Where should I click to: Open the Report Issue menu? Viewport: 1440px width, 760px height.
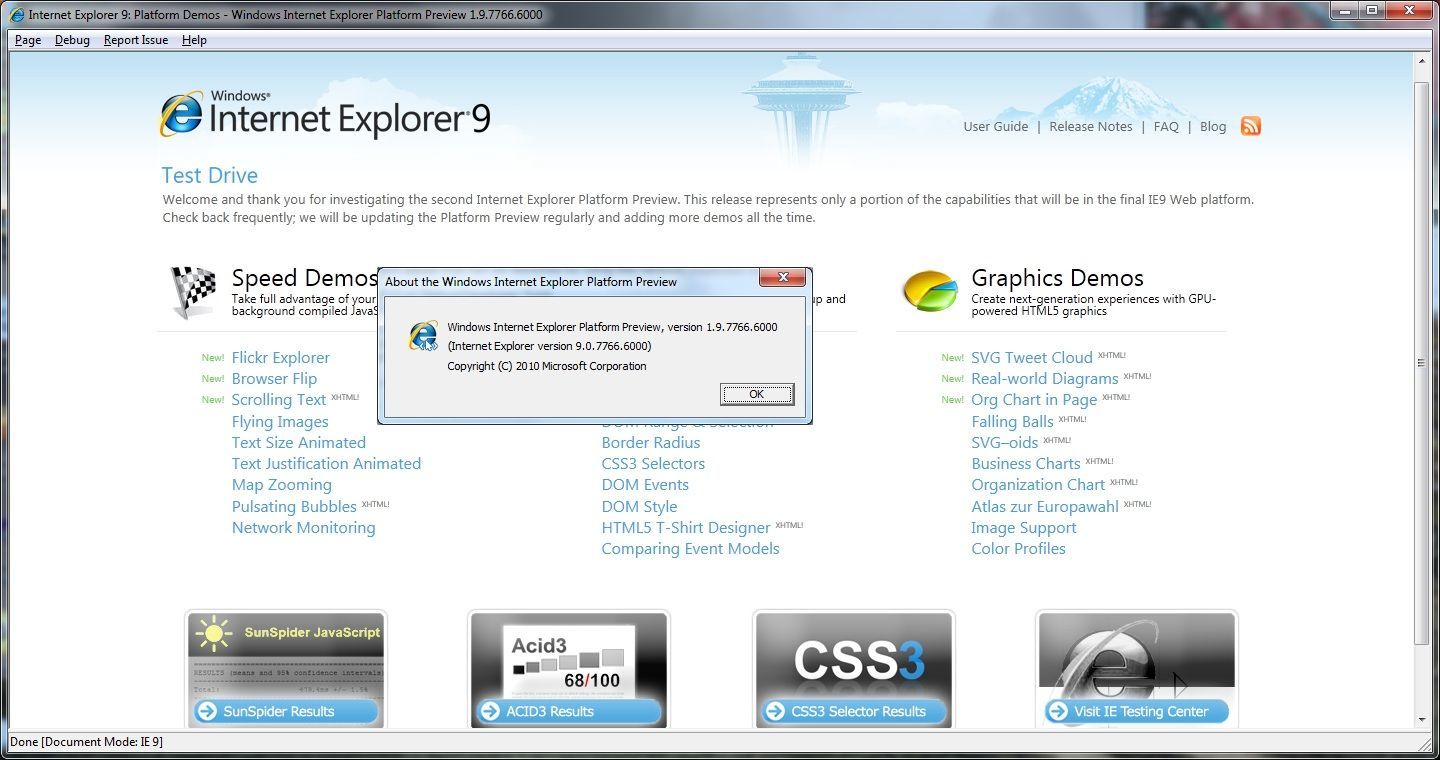point(136,40)
